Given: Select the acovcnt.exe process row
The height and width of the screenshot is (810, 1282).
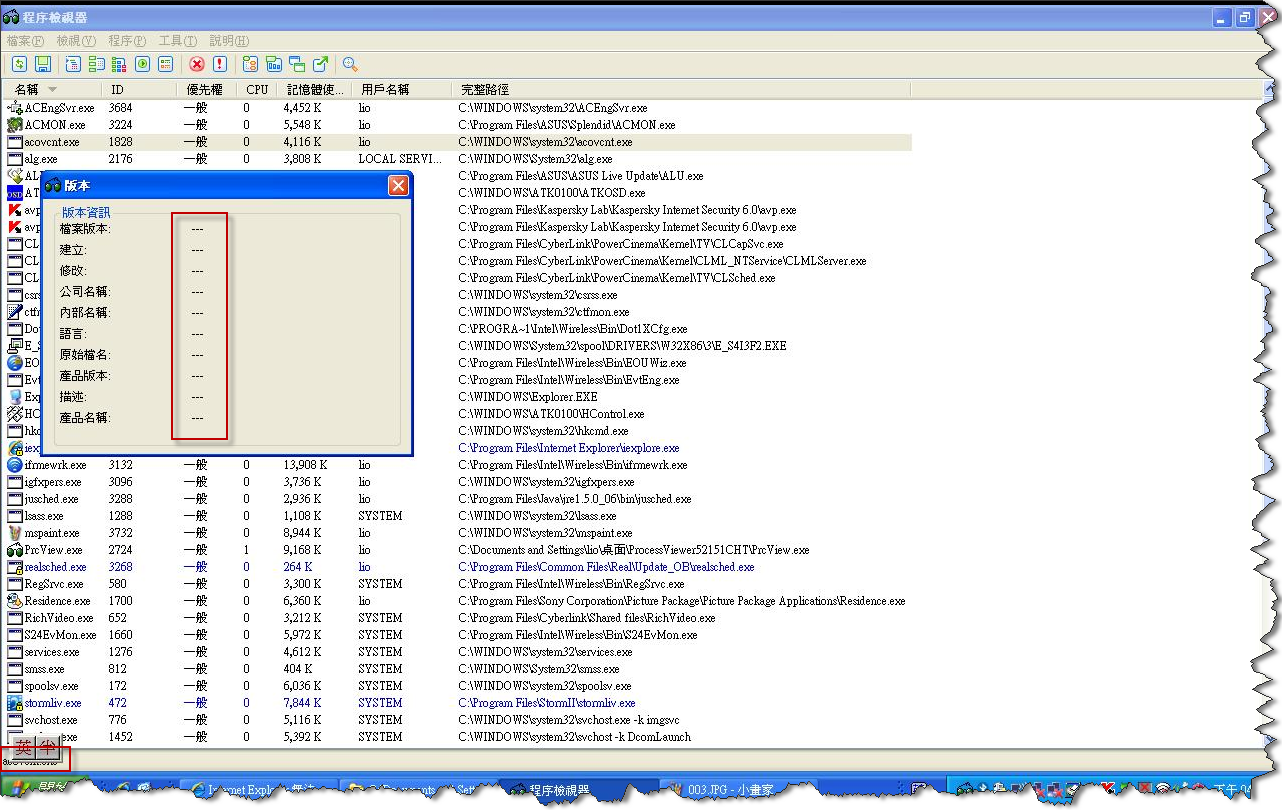Looking at the screenshot, I should click(x=458, y=142).
